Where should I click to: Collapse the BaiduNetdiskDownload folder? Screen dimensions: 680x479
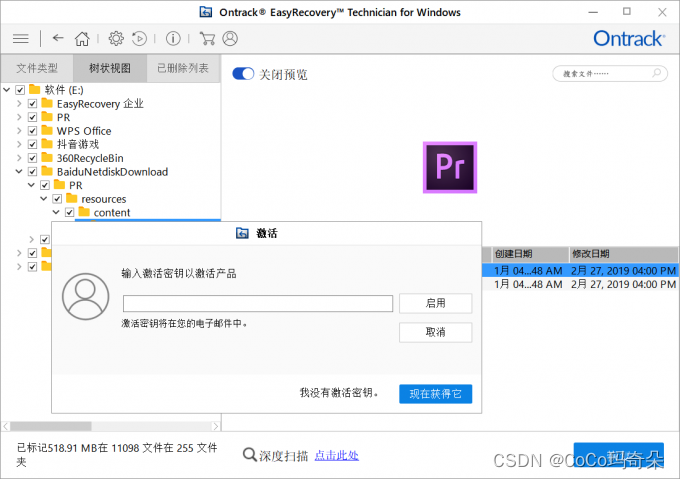coord(19,171)
